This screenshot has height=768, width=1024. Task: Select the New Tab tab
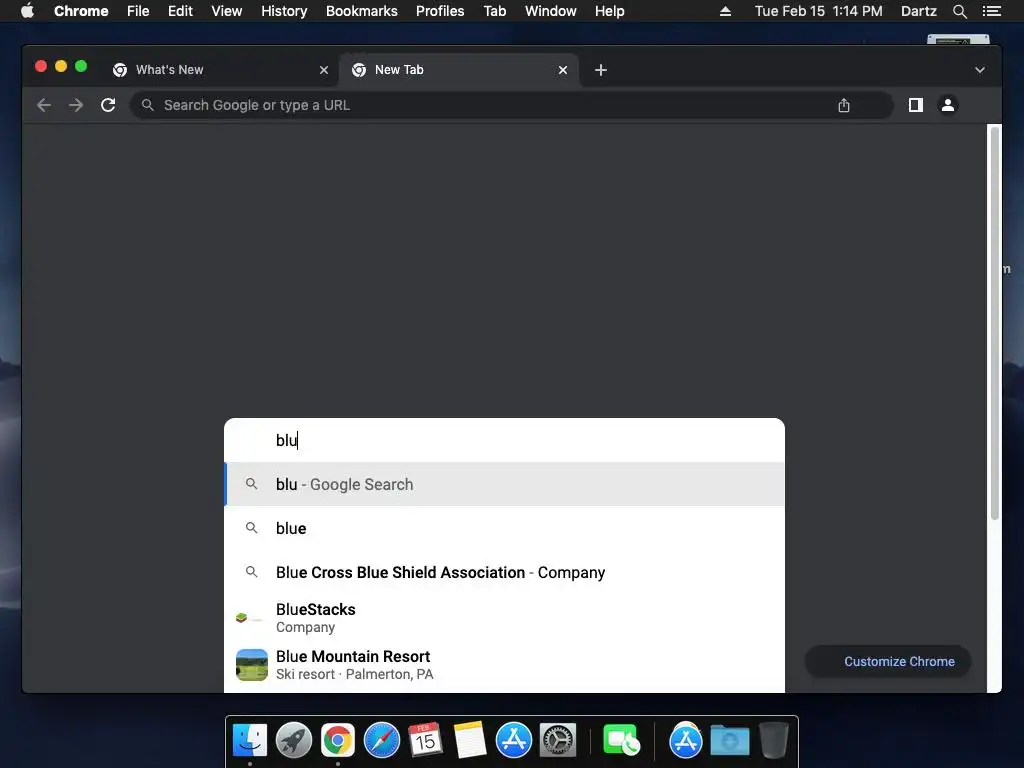459,70
